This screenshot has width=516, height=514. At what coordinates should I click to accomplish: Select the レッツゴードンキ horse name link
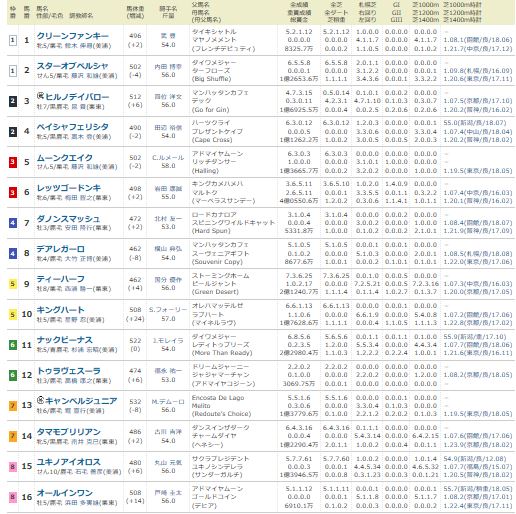(69, 188)
